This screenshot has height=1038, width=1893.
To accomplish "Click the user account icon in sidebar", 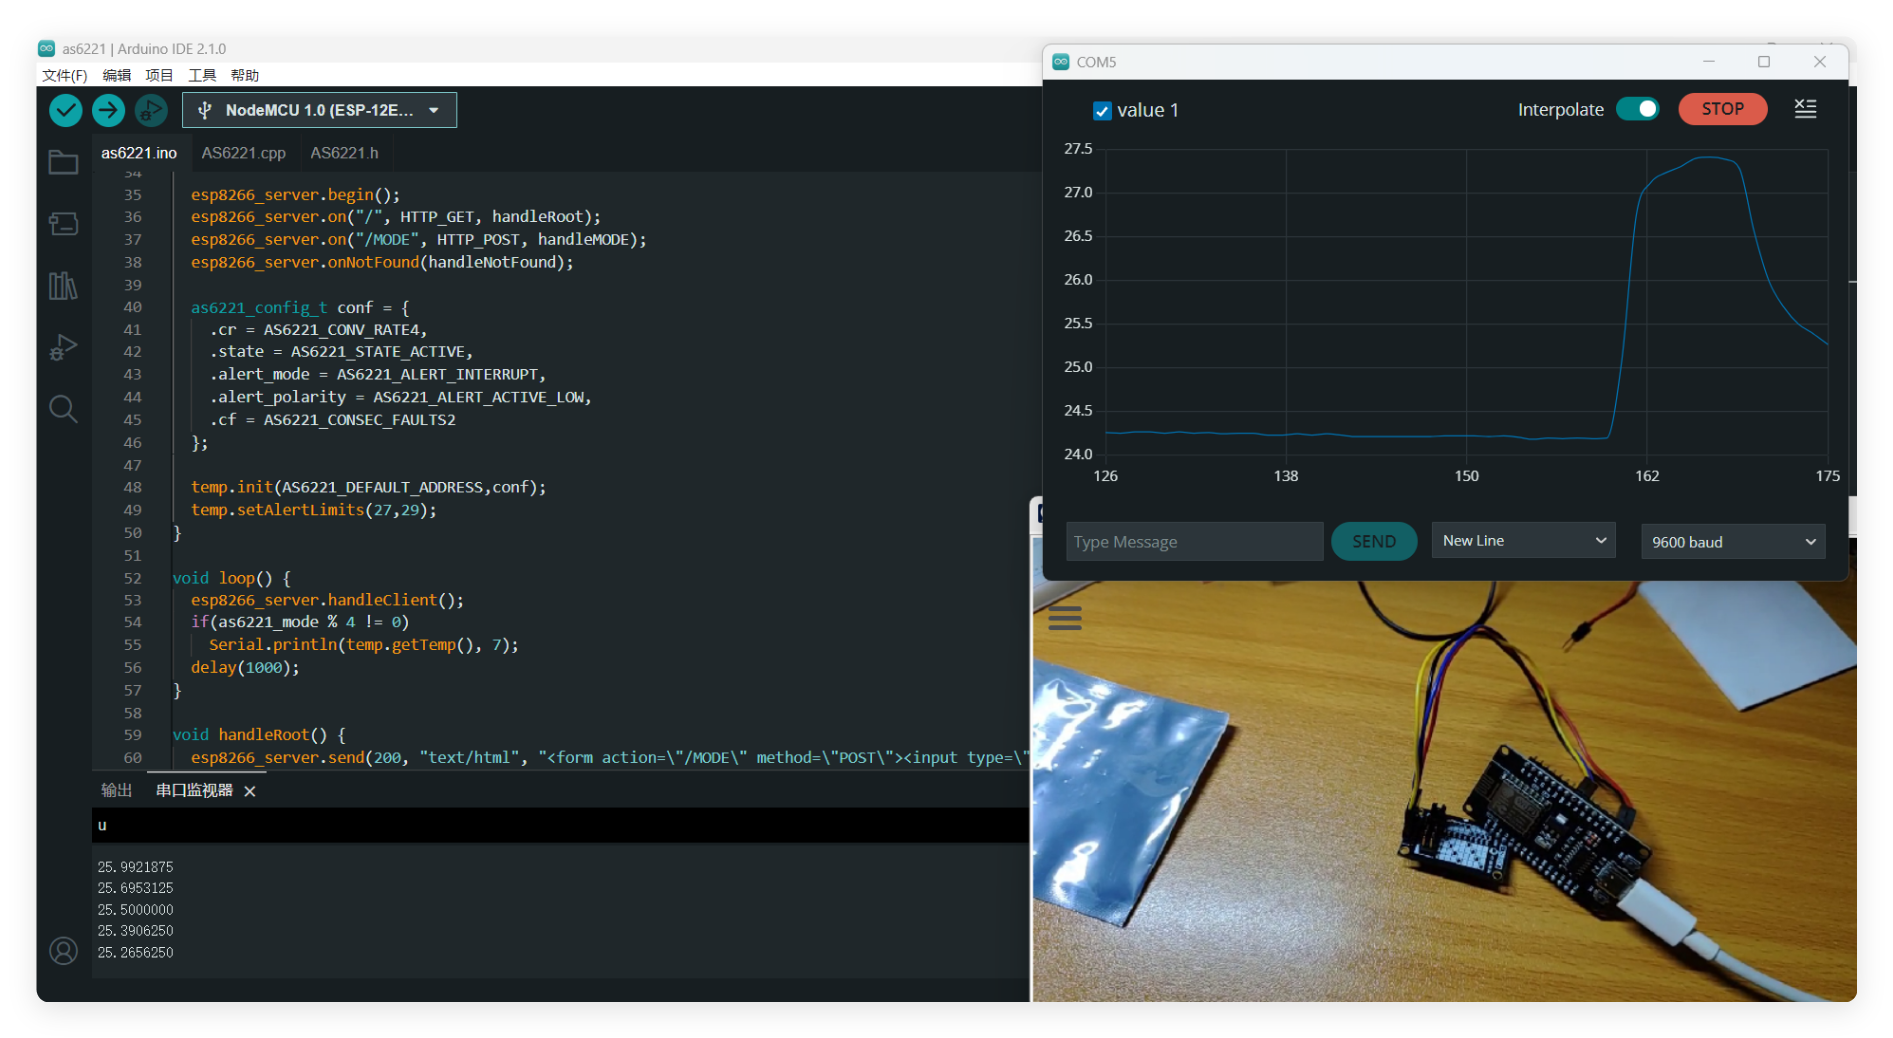I will 63,950.
